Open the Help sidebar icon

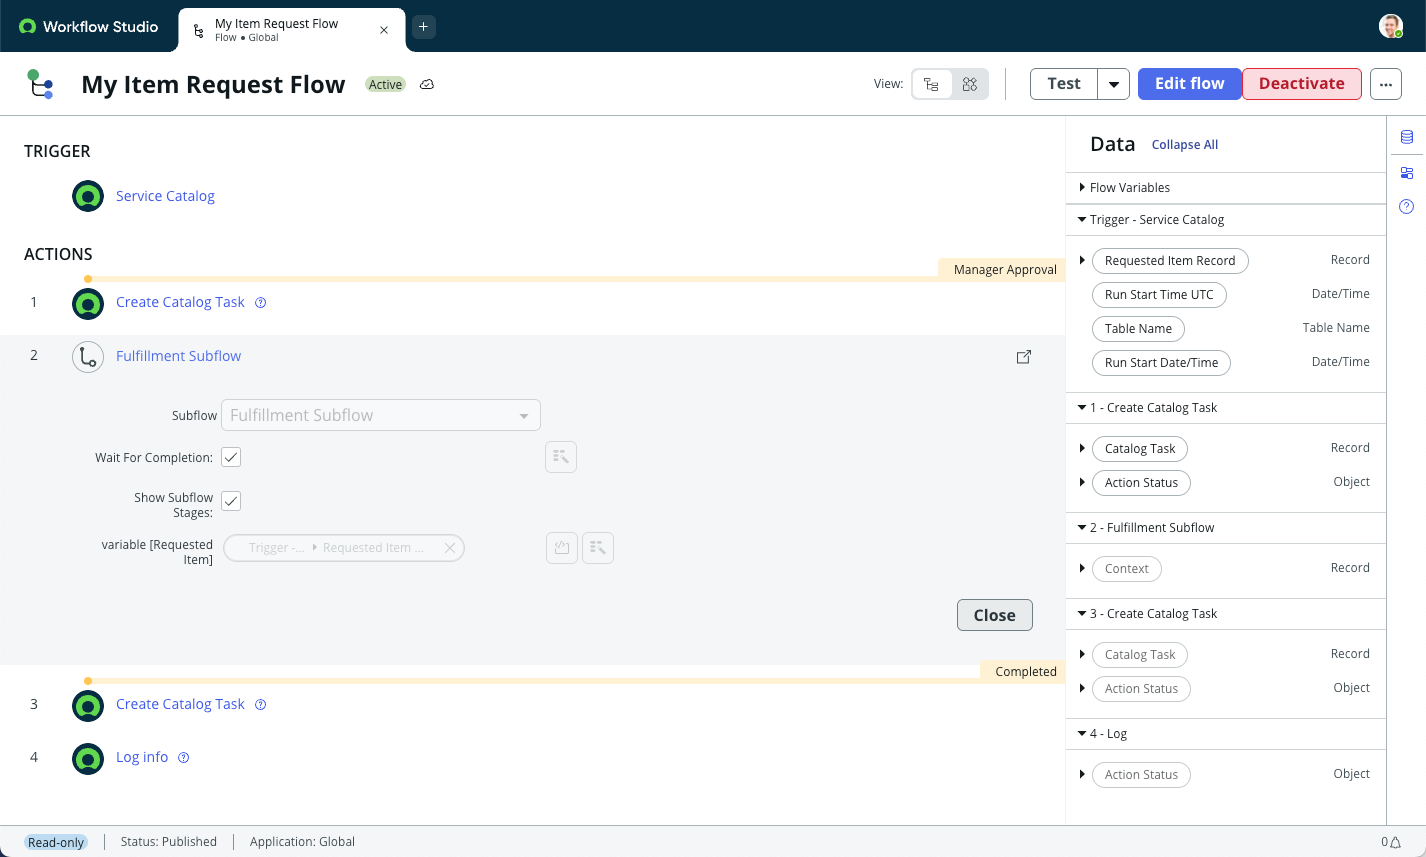1407,207
